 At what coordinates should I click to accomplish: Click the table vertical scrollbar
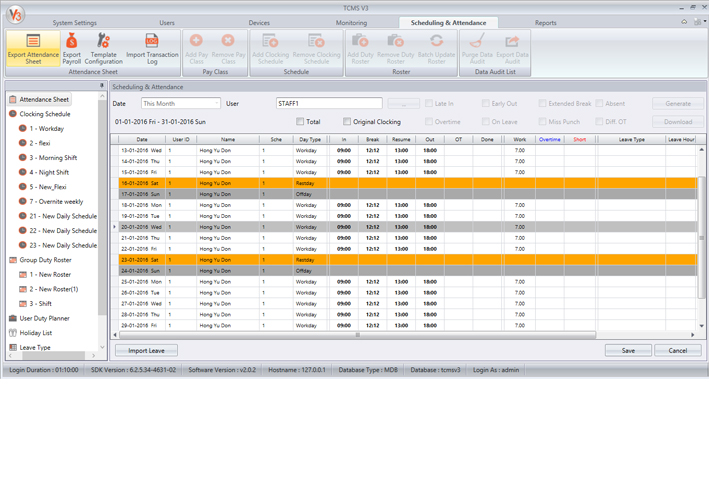[701, 237]
